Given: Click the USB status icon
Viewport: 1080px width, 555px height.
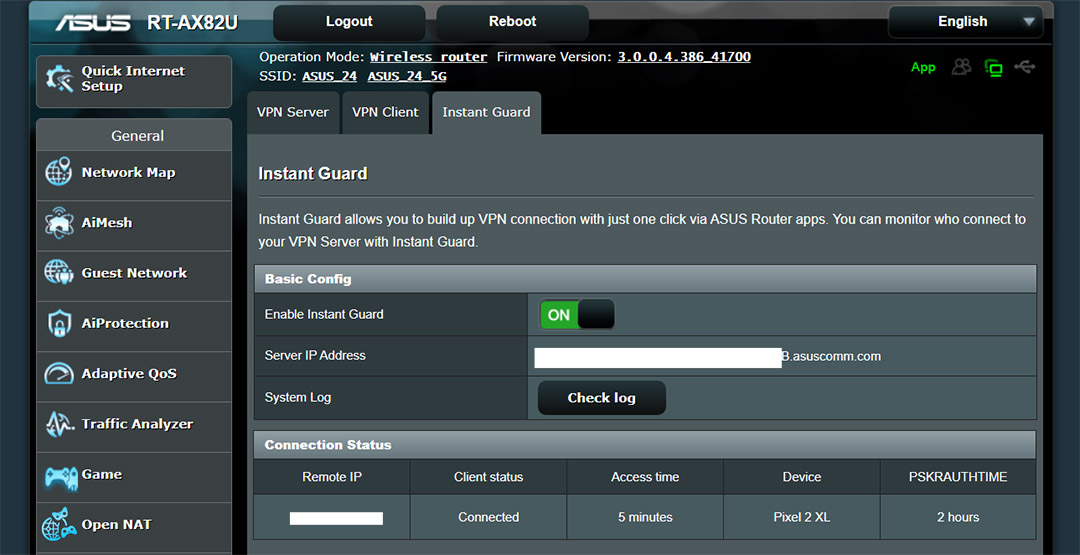Looking at the screenshot, I should [x=1025, y=67].
